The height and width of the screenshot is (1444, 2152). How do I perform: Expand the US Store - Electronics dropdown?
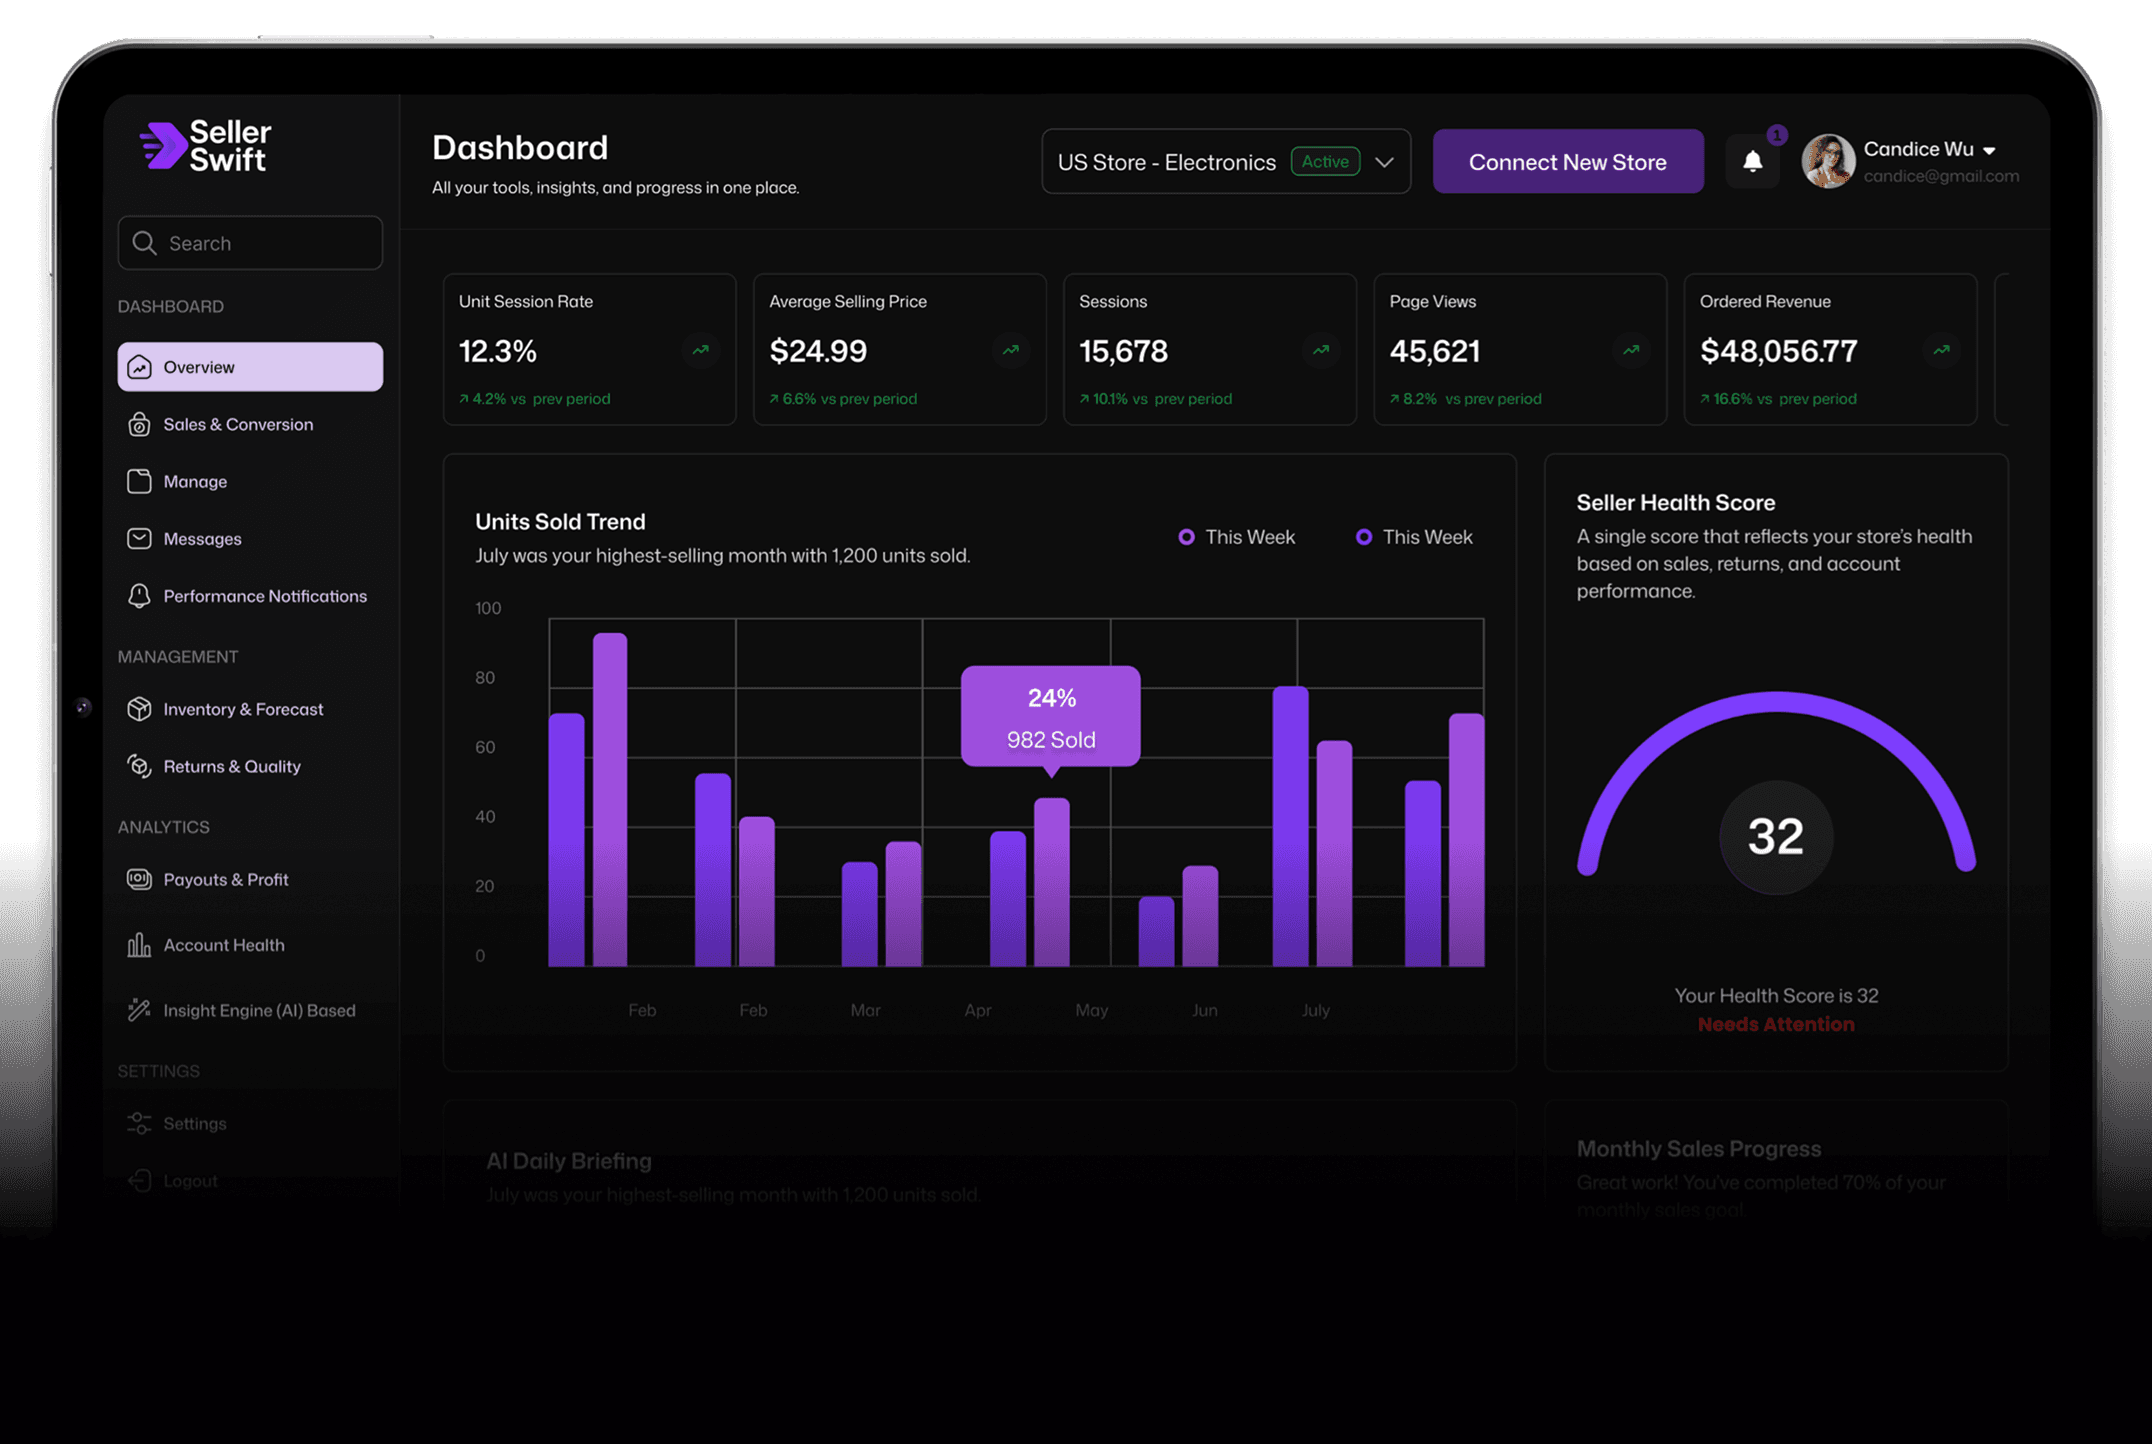[x=1384, y=162]
